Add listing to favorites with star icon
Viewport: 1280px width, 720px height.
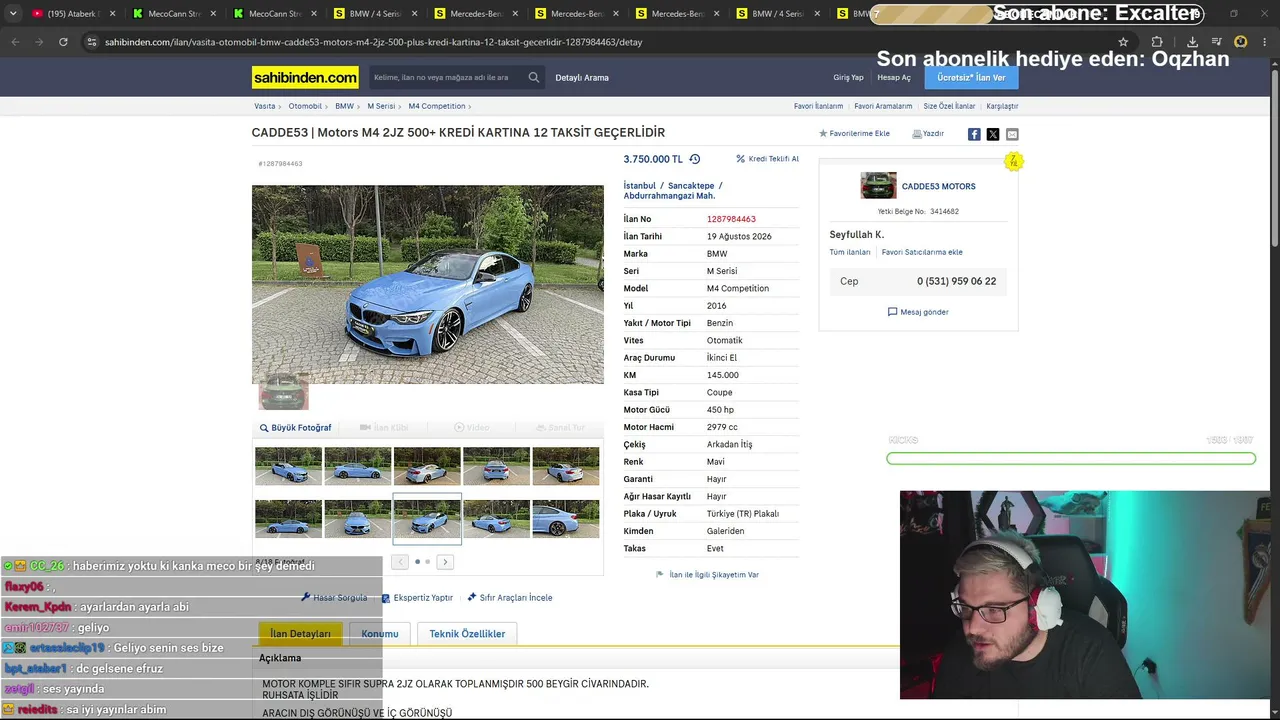(x=854, y=133)
